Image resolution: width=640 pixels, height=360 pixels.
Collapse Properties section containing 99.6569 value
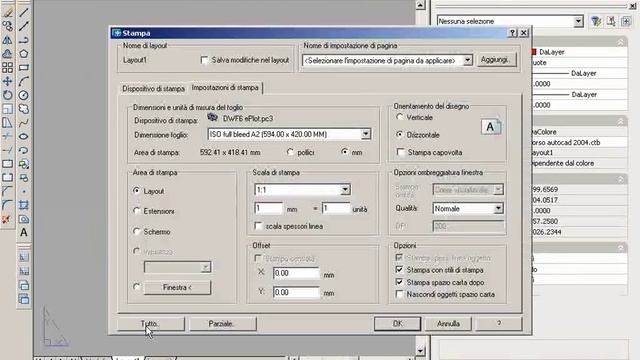[621, 179]
